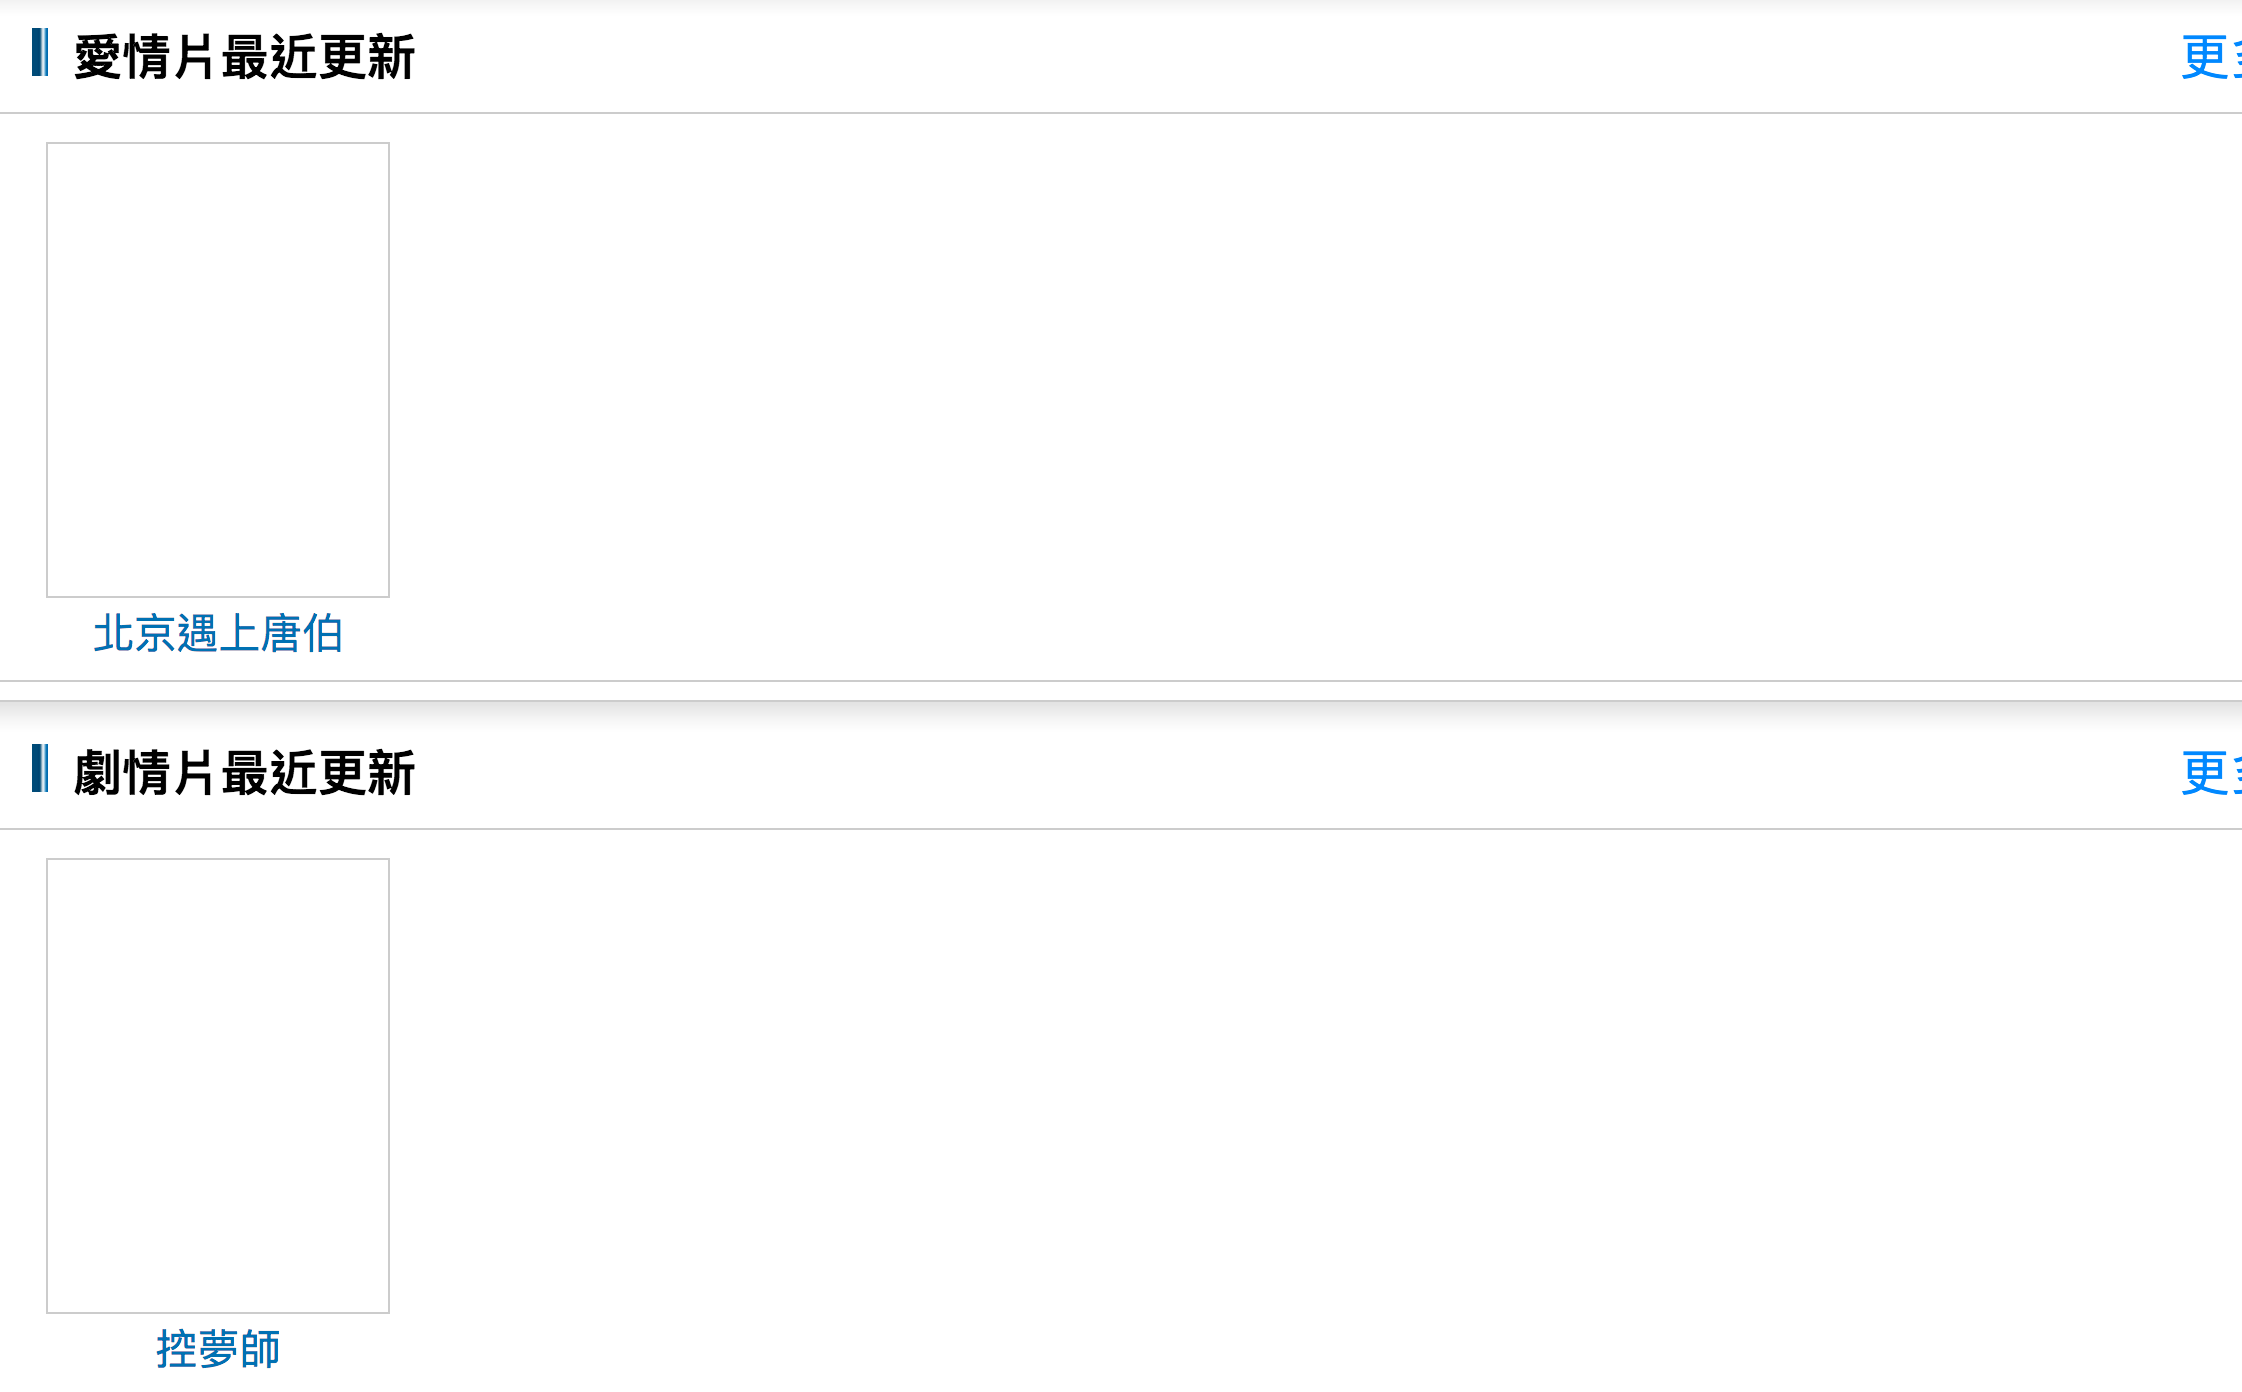The image size is (2242, 1392).
Task: Click the 劇情片 header text
Action: point(146,773)
